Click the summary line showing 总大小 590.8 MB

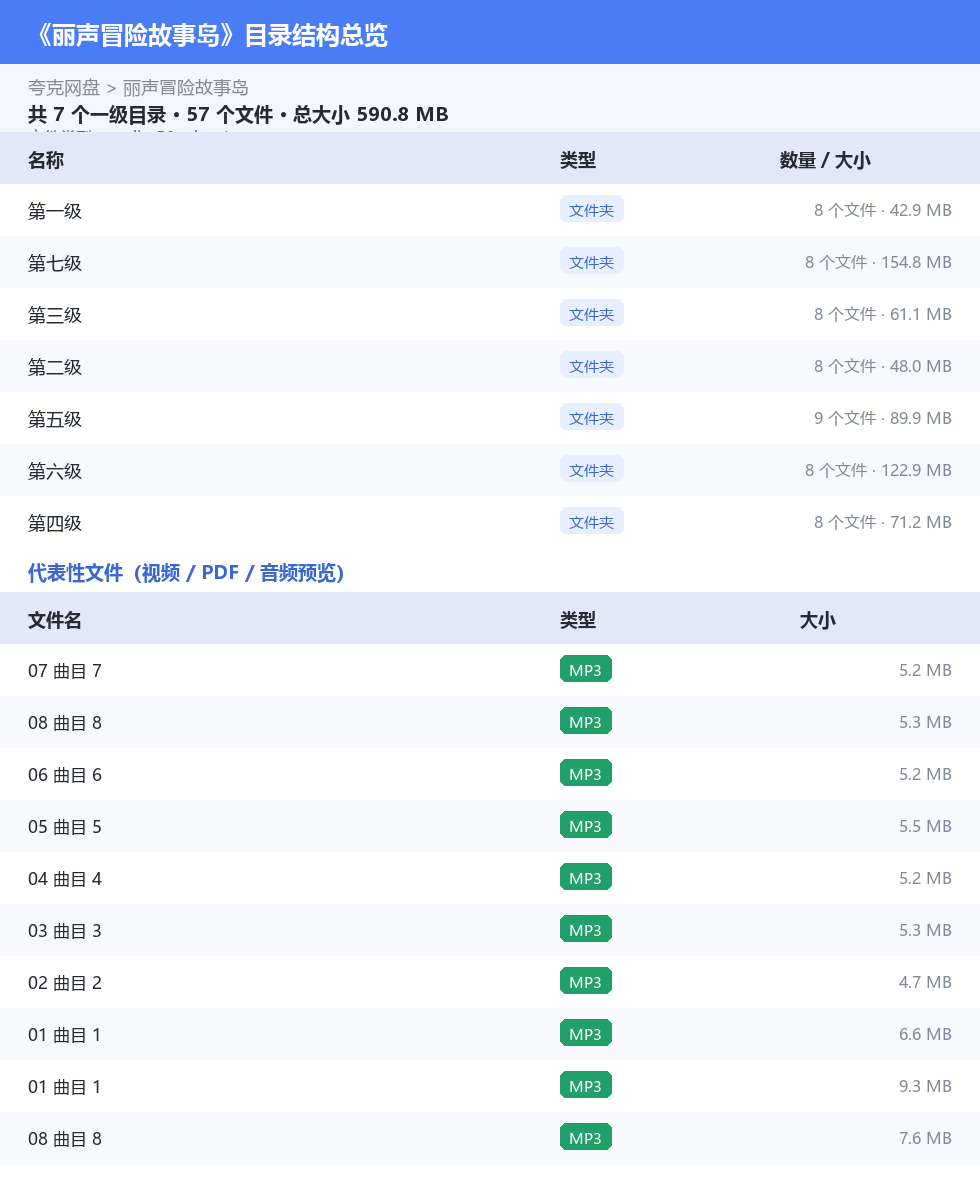click(x=238, y=114)
